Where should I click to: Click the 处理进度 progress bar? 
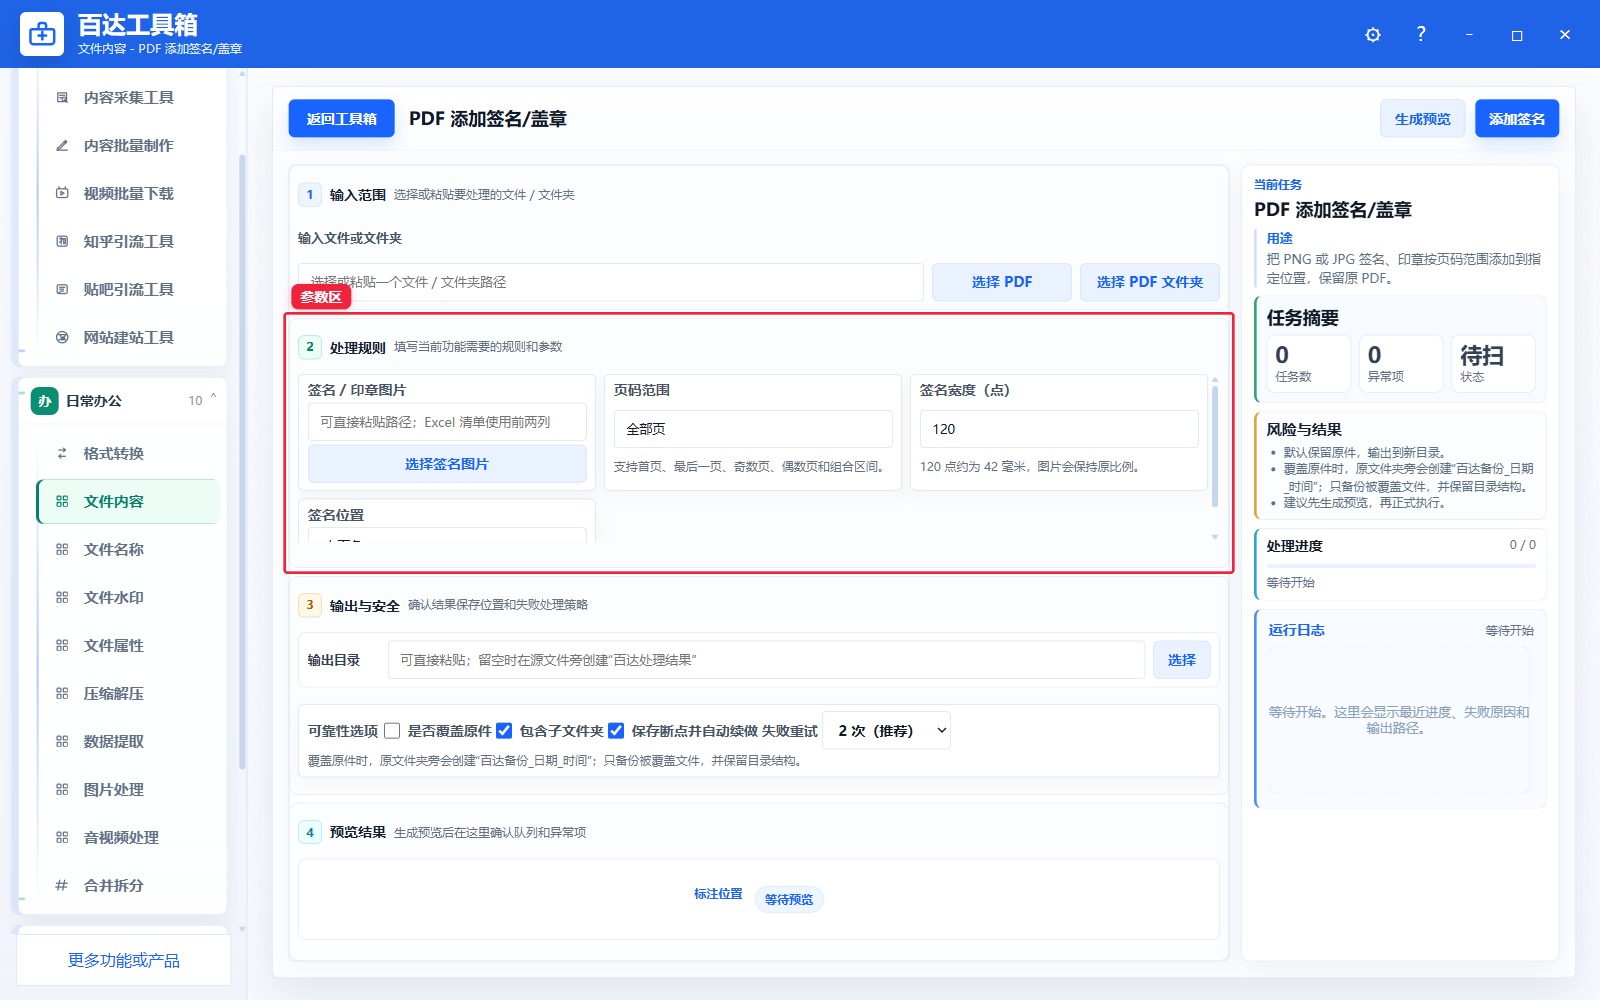click(x=1400, y=566)
